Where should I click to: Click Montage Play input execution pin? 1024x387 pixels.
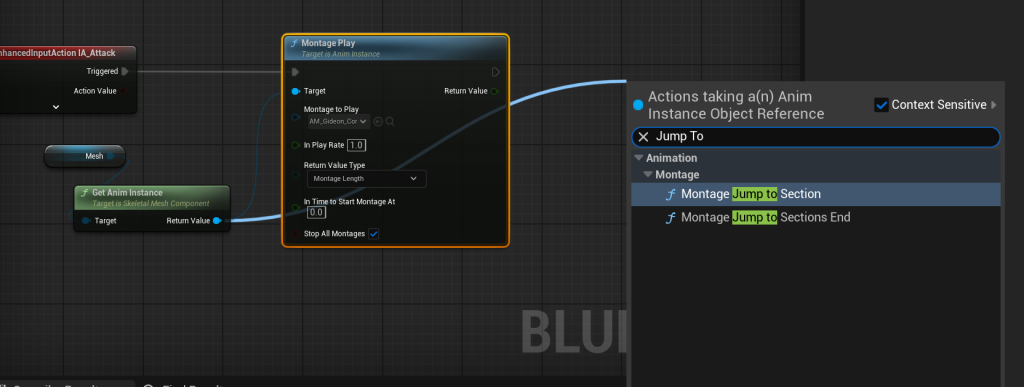pos(296,72)
